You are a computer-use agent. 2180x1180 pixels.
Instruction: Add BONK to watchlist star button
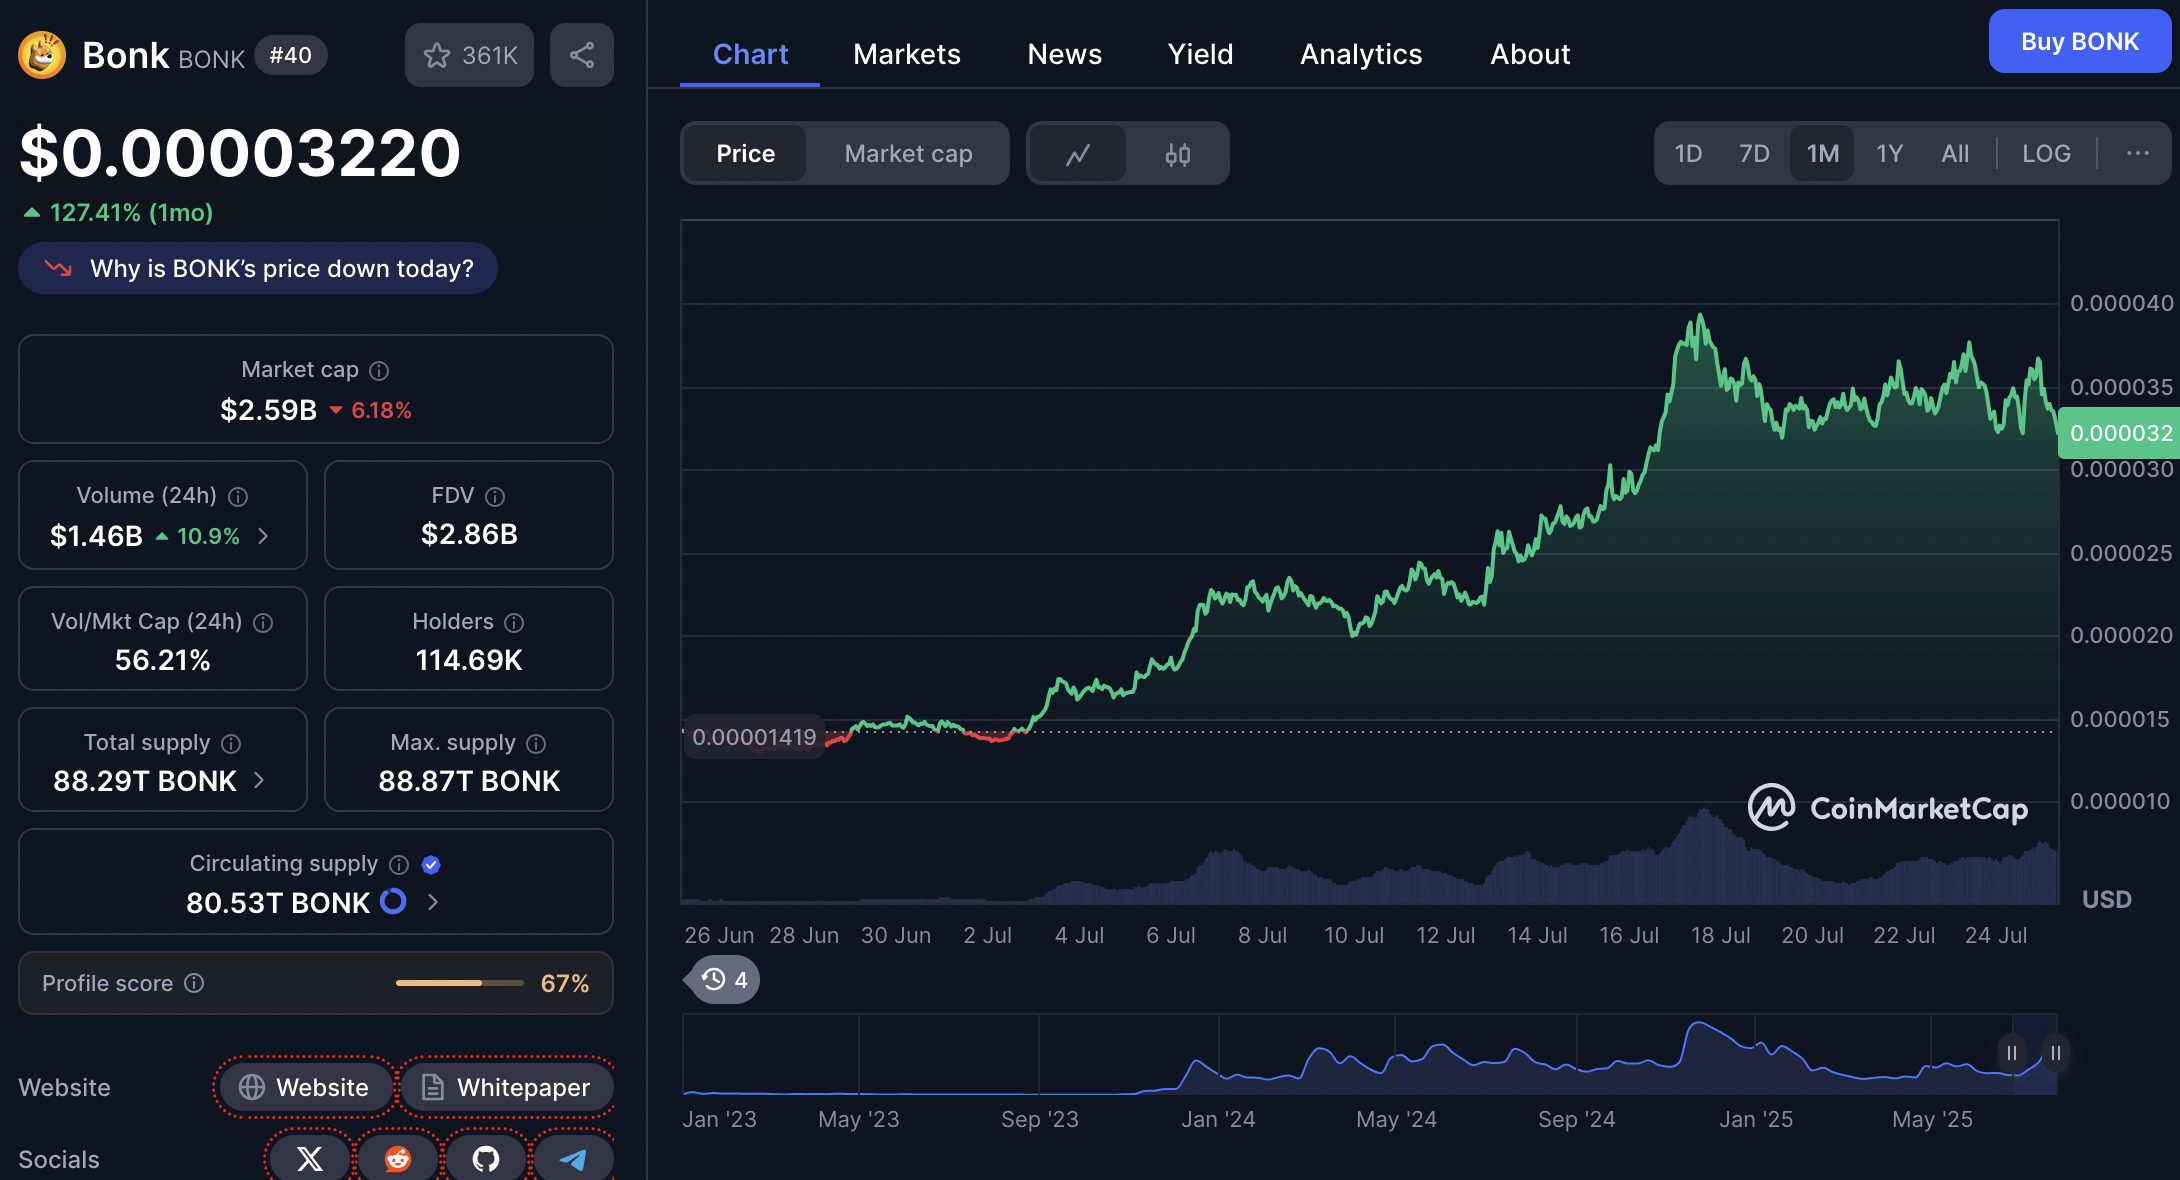coord(469,55)
